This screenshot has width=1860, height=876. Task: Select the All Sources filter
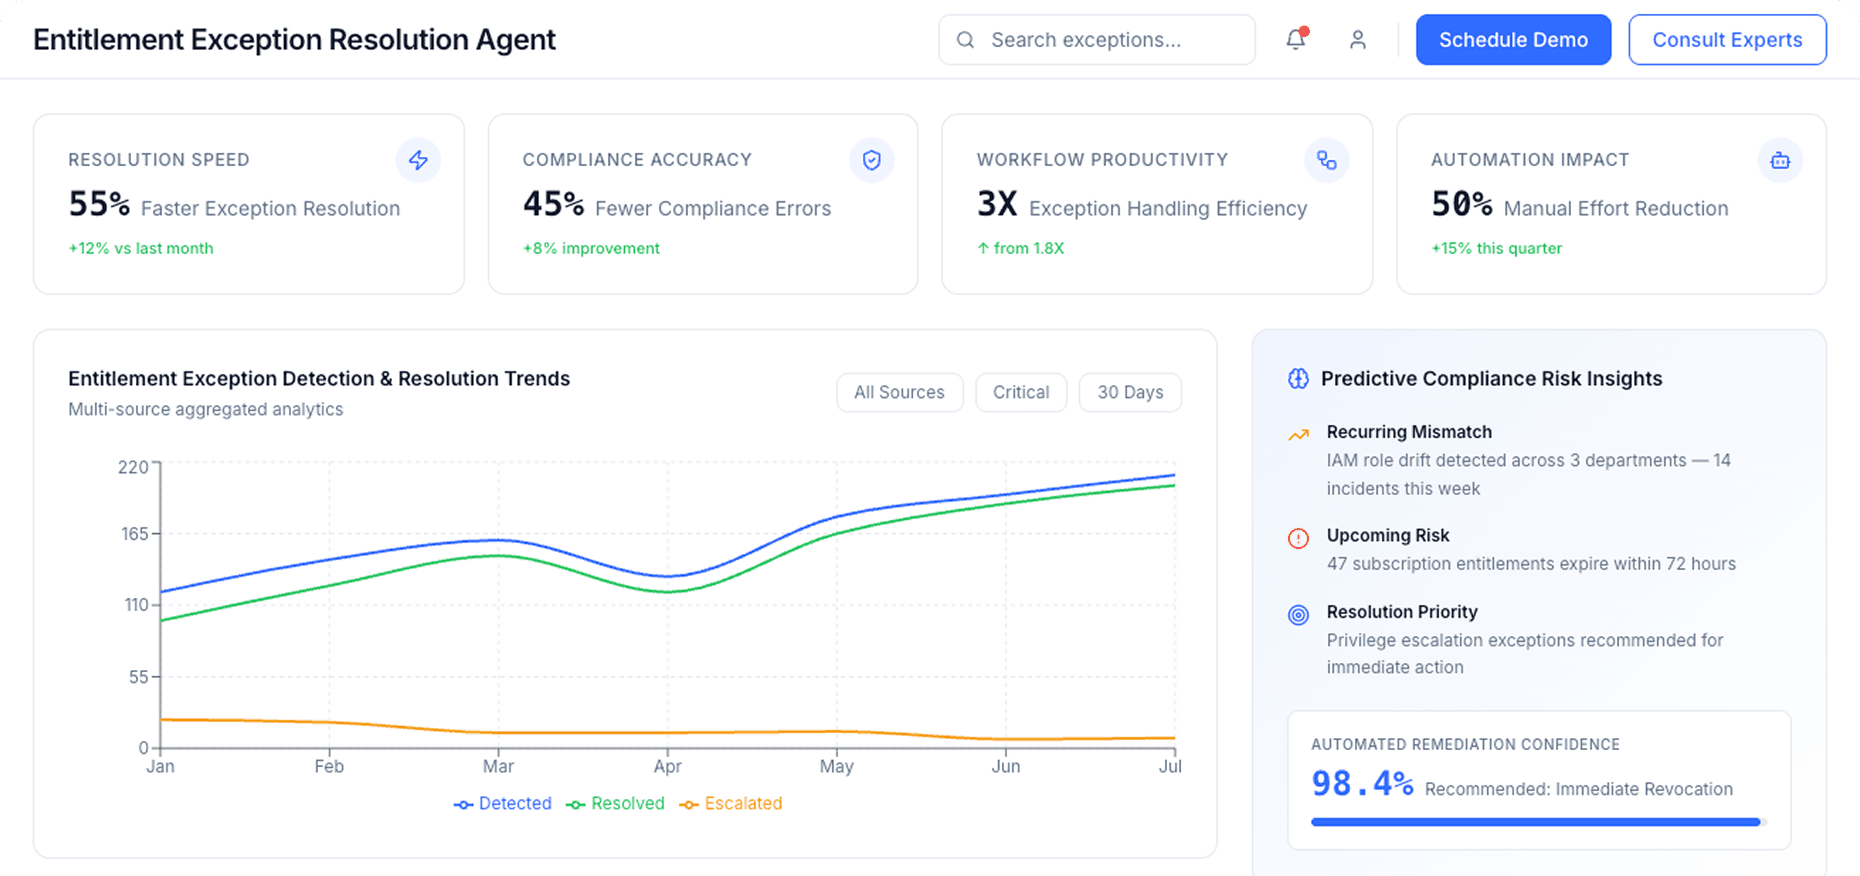(899, 392)
